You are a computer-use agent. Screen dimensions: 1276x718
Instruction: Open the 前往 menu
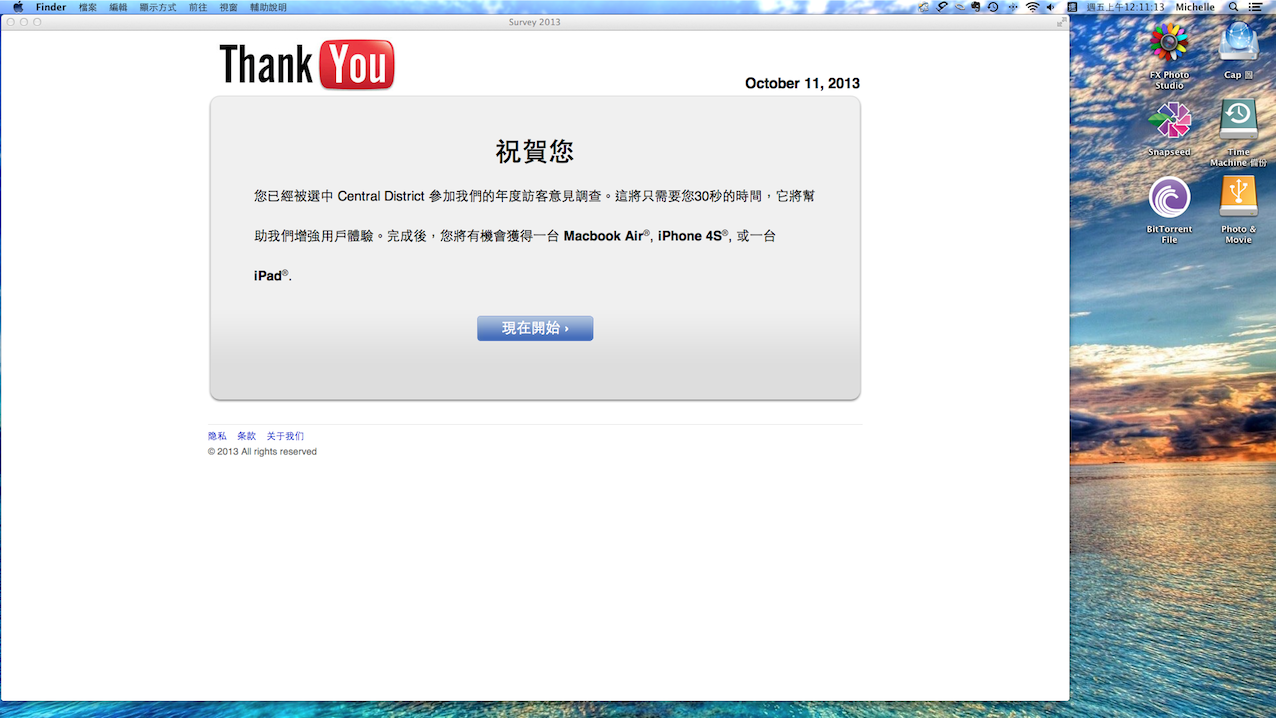tap(198, 7)
